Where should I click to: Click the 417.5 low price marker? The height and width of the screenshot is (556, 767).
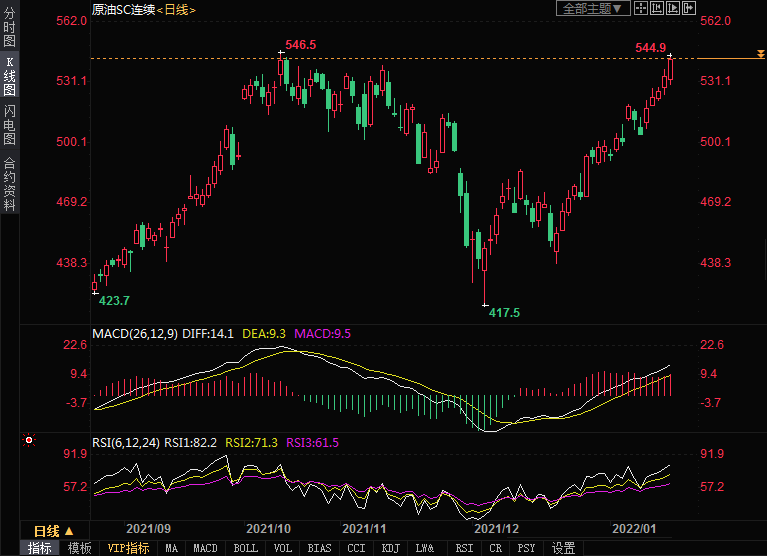(x=503, y=313)
